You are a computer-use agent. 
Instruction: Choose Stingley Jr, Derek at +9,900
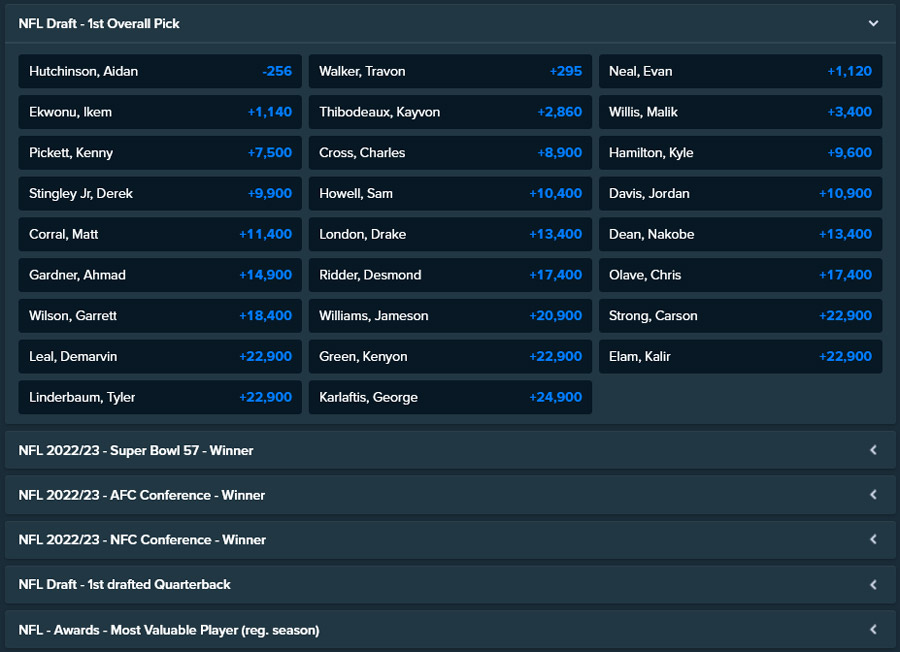(160, 193)
